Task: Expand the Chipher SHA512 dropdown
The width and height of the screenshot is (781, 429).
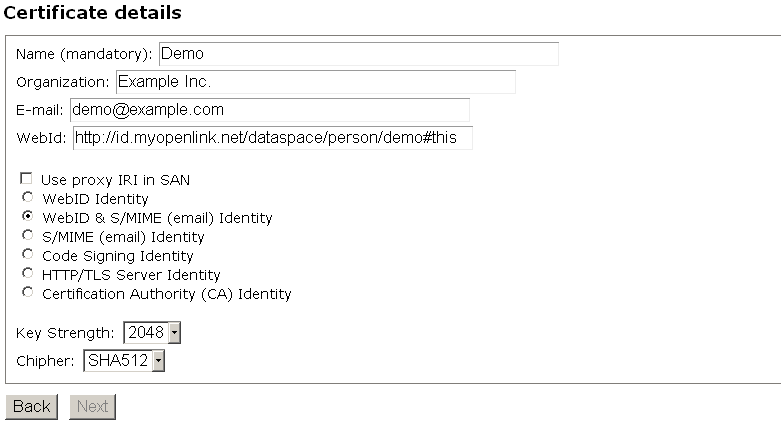Action: (124, 360)
